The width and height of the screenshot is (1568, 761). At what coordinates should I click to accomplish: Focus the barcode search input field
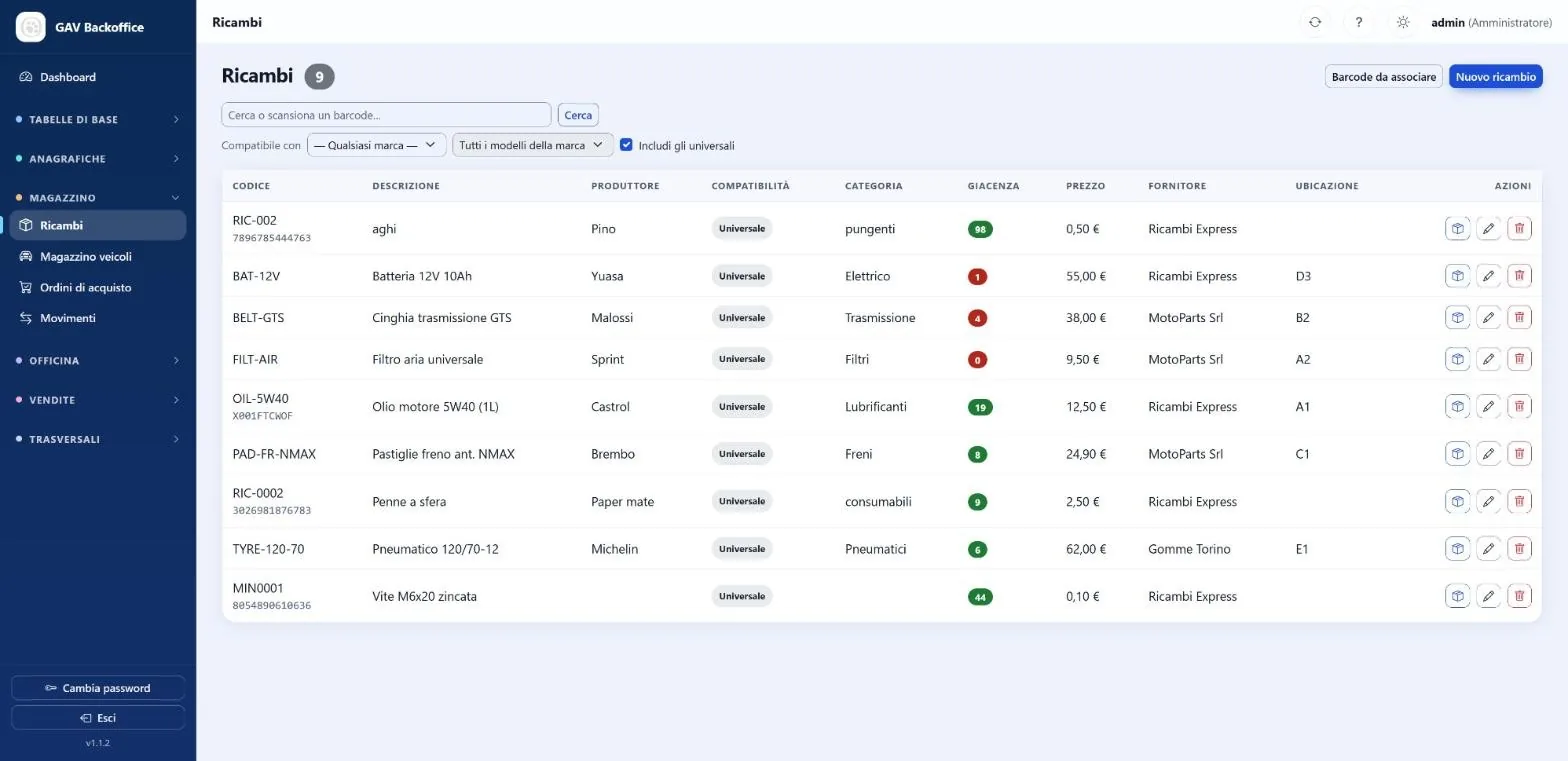click(386, 115)
